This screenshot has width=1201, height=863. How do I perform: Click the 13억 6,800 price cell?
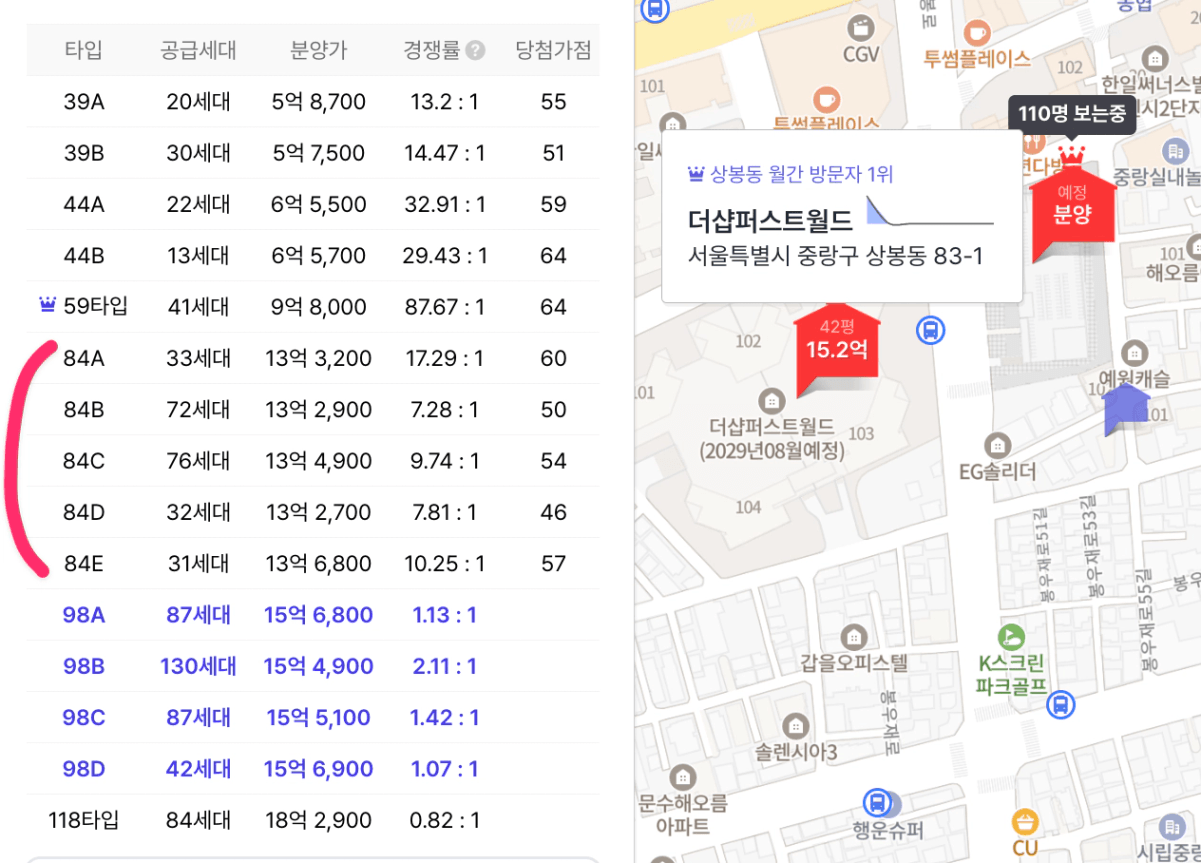point(318,564)
